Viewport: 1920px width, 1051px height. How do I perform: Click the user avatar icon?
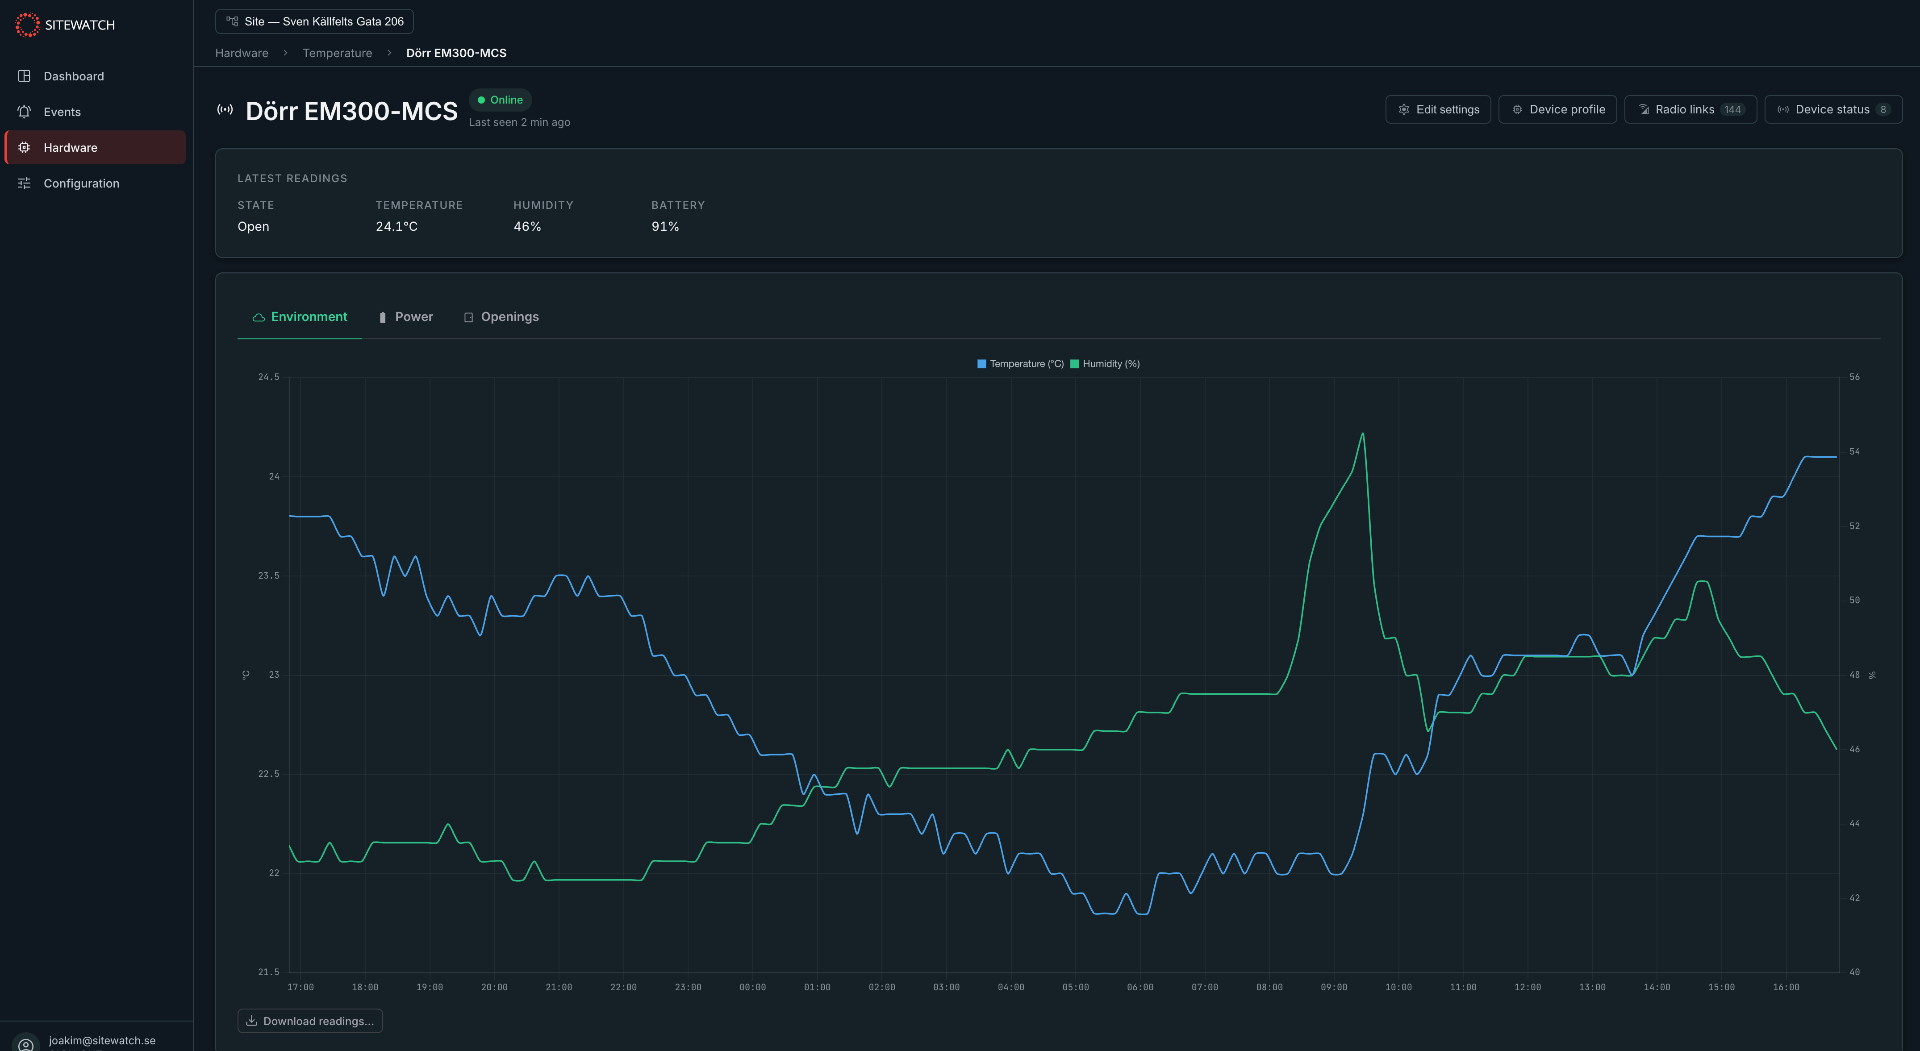coord(26,1043)
